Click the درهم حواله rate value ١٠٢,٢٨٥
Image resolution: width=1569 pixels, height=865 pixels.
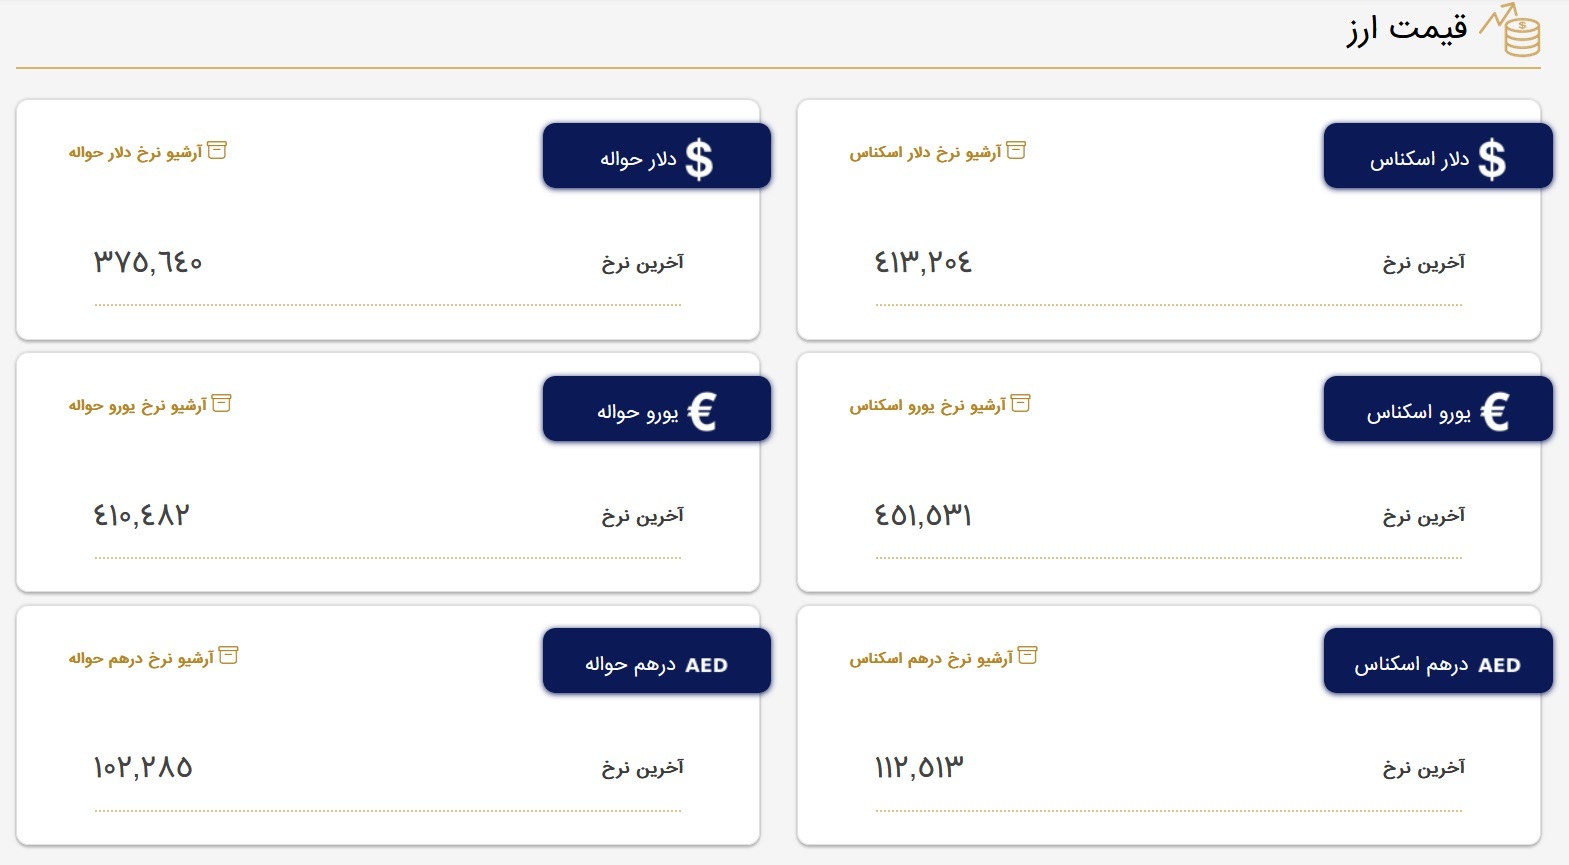tap(143, 767)
